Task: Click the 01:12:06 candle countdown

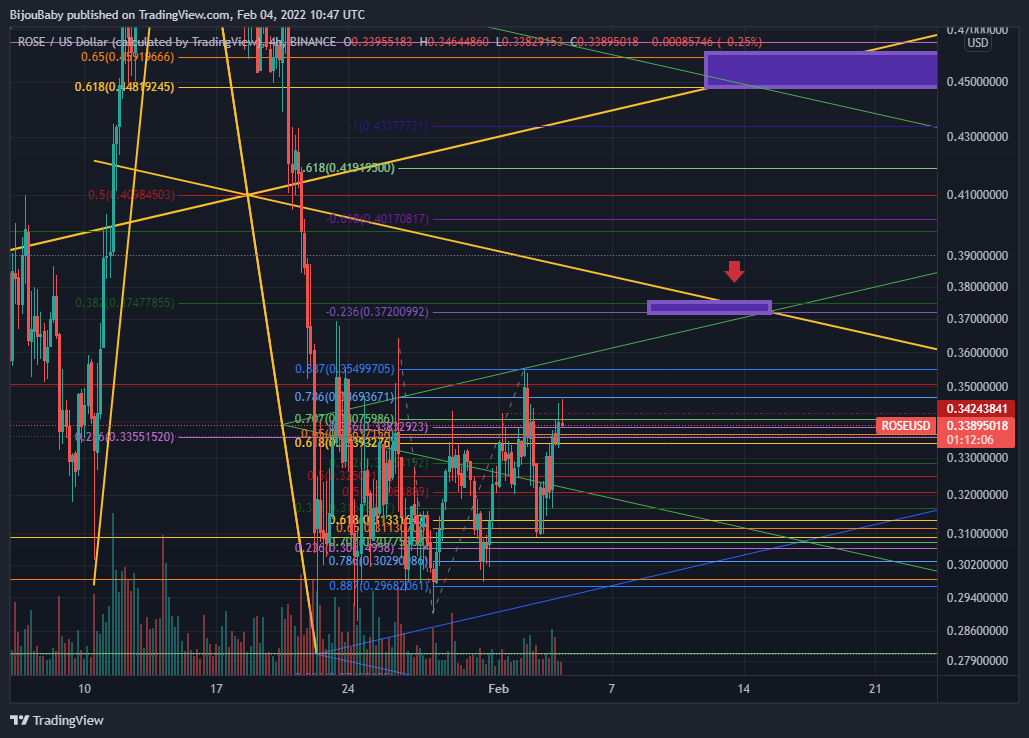Action: click(970, 440)
